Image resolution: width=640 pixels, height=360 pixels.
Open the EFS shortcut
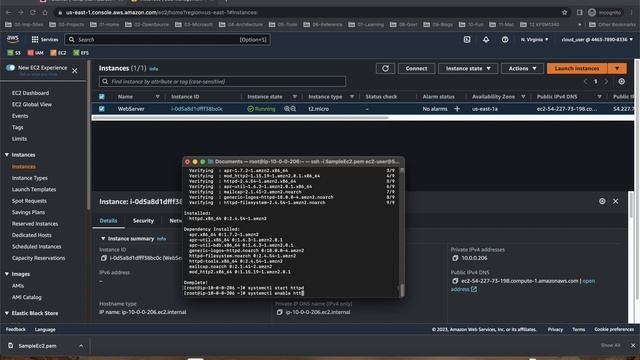tap(81, 53)
